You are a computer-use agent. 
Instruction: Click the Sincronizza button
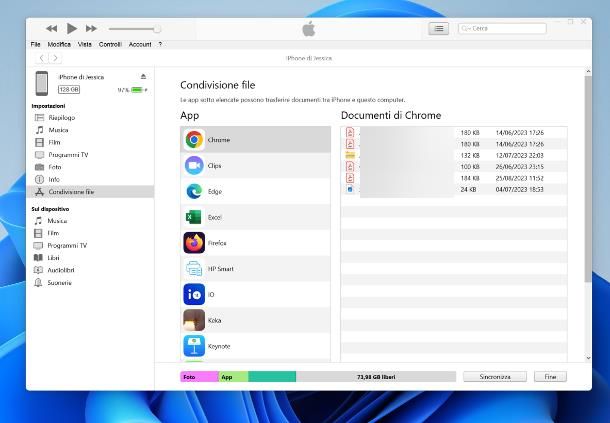tap(495, 377)
